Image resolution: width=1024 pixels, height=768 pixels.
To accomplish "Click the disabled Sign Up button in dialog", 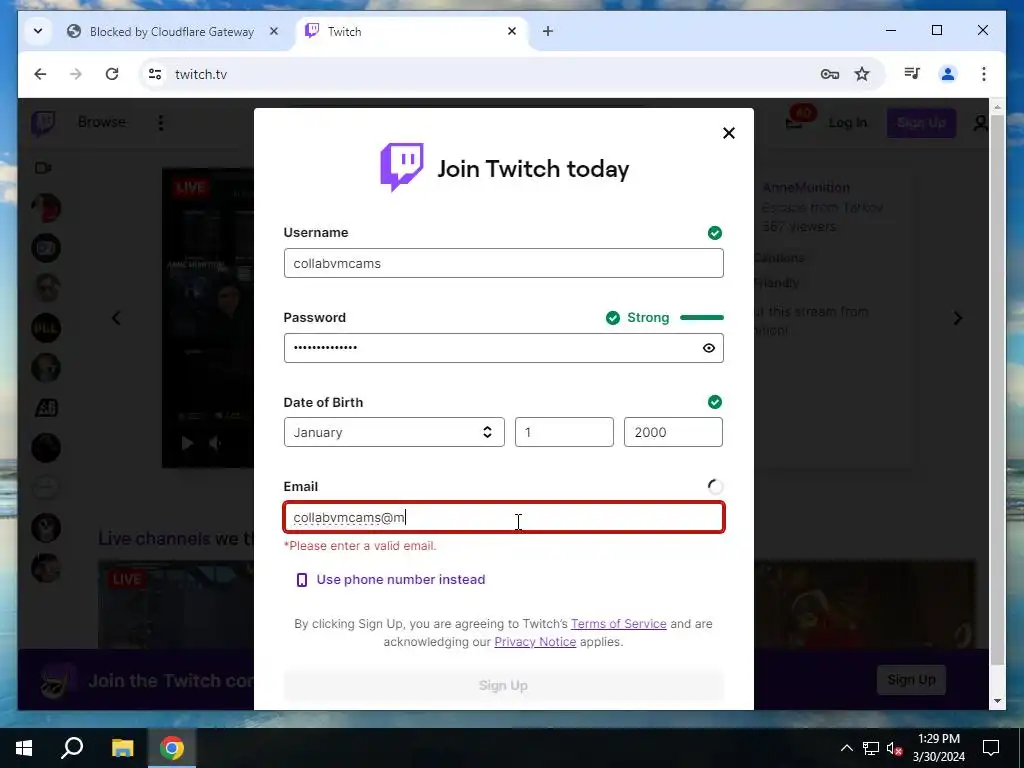I will (x=504, y=685).
